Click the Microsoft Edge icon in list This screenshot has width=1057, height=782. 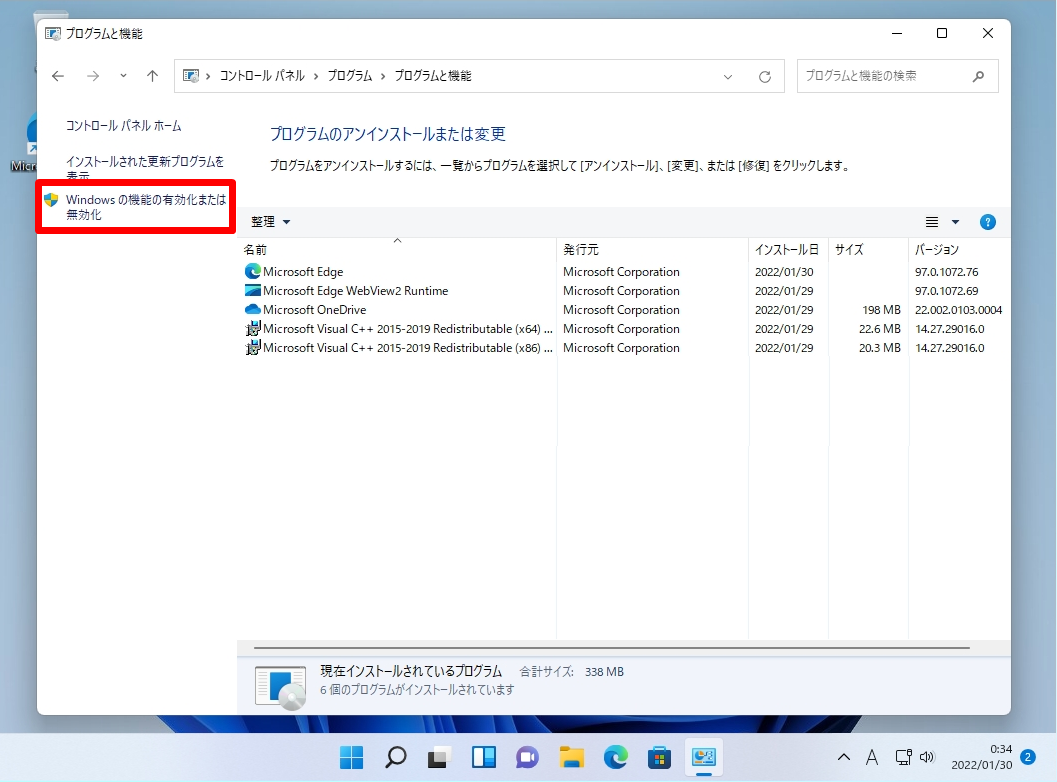pos(253,271)
